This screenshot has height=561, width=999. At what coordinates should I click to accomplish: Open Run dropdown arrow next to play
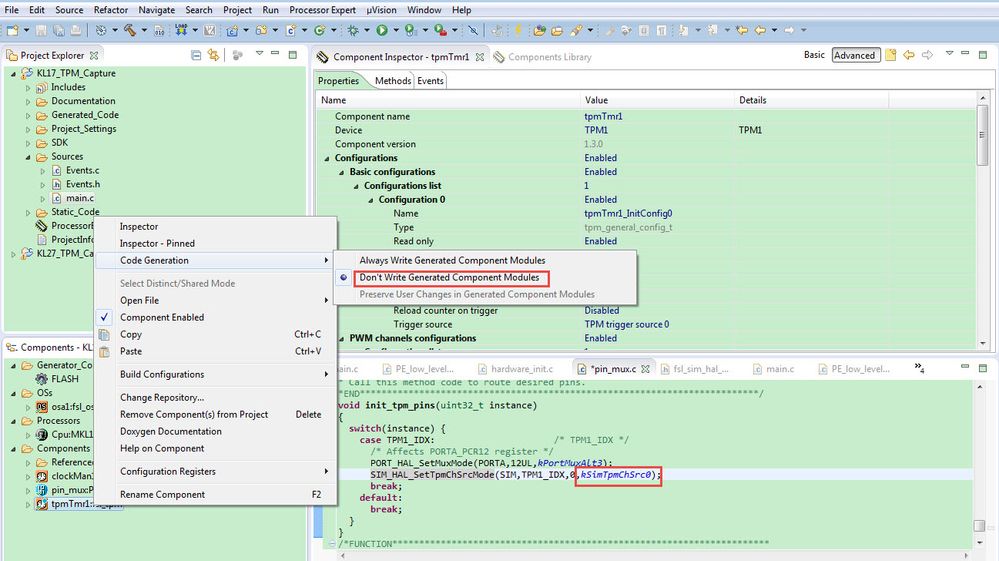coord(396,30)
